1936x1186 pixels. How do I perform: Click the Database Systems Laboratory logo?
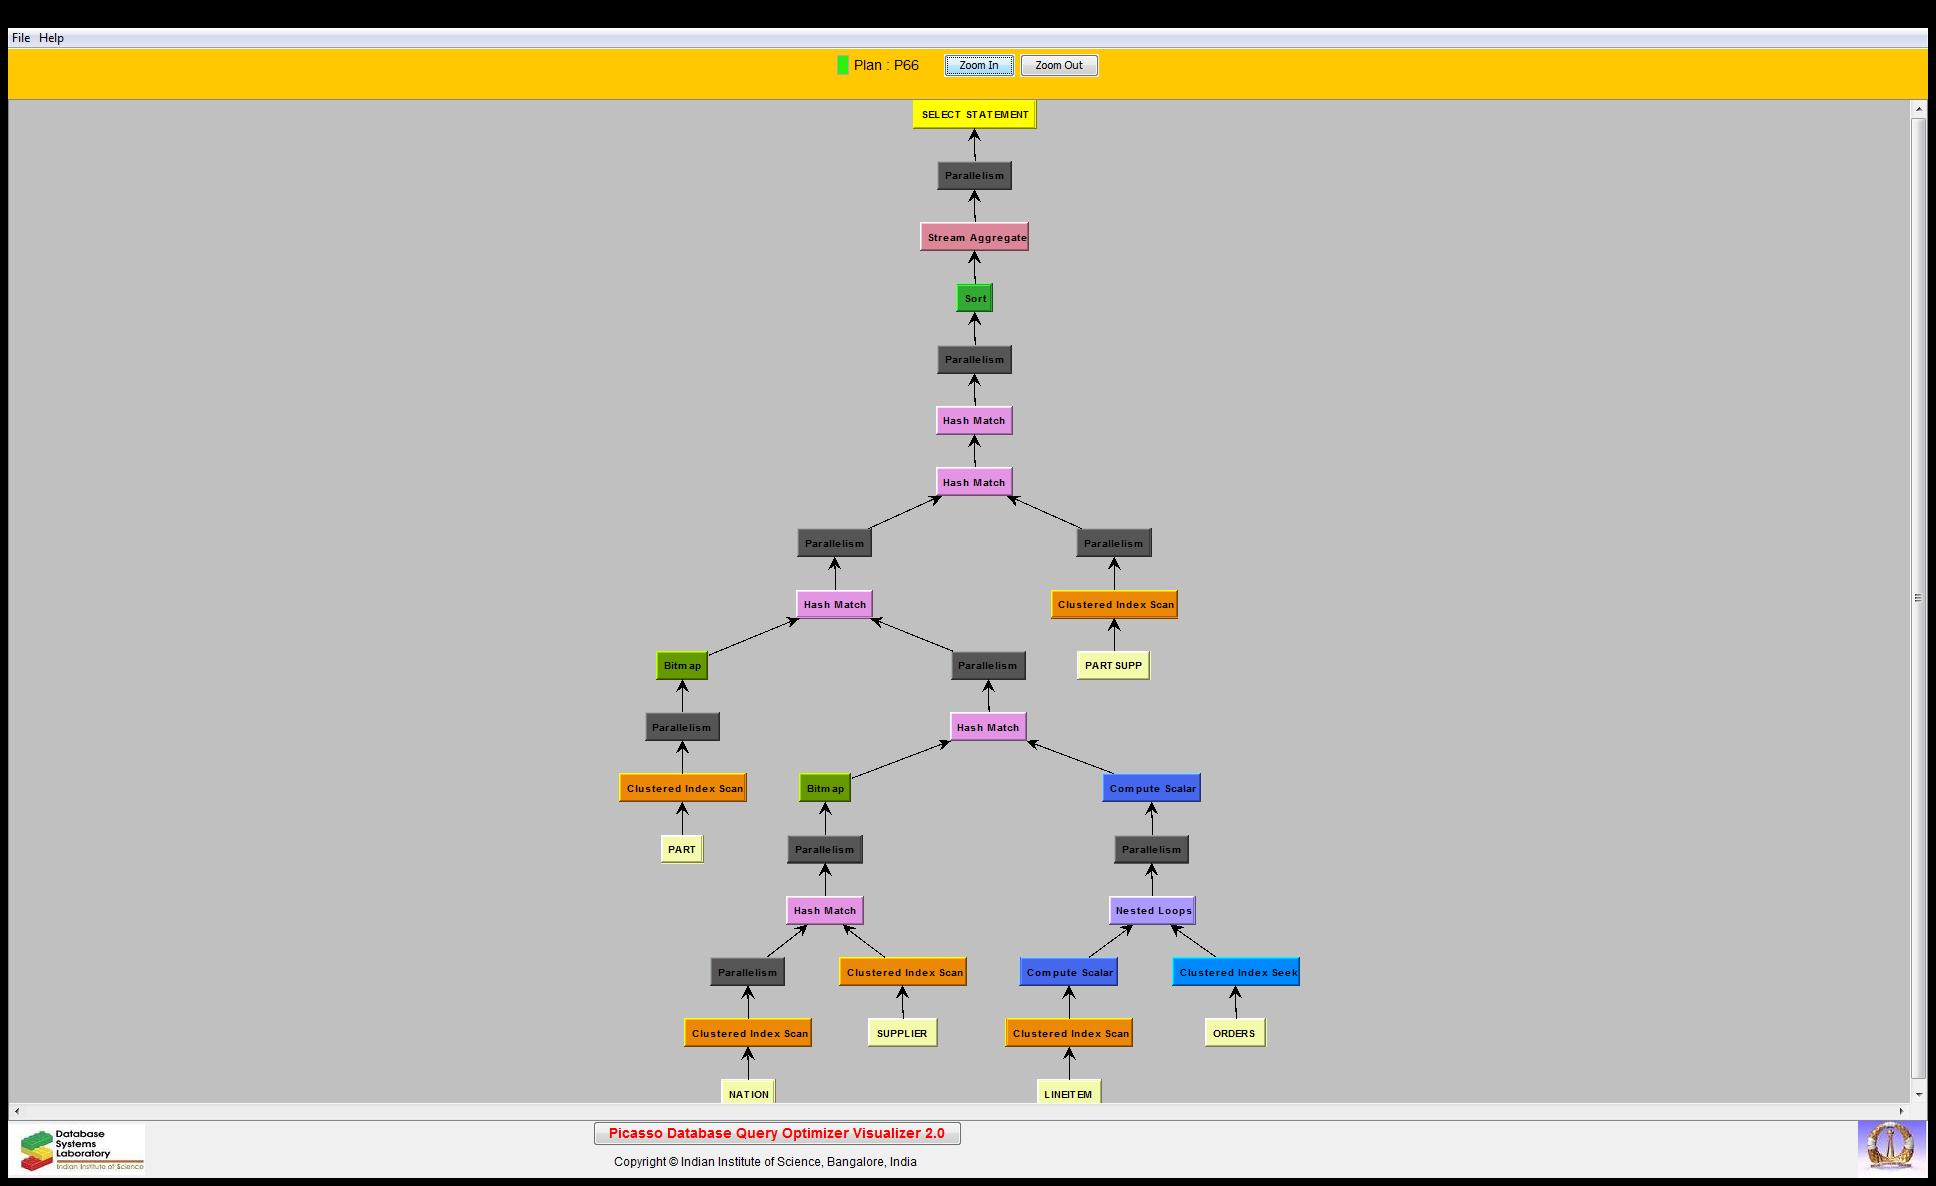click(80, 1149)
